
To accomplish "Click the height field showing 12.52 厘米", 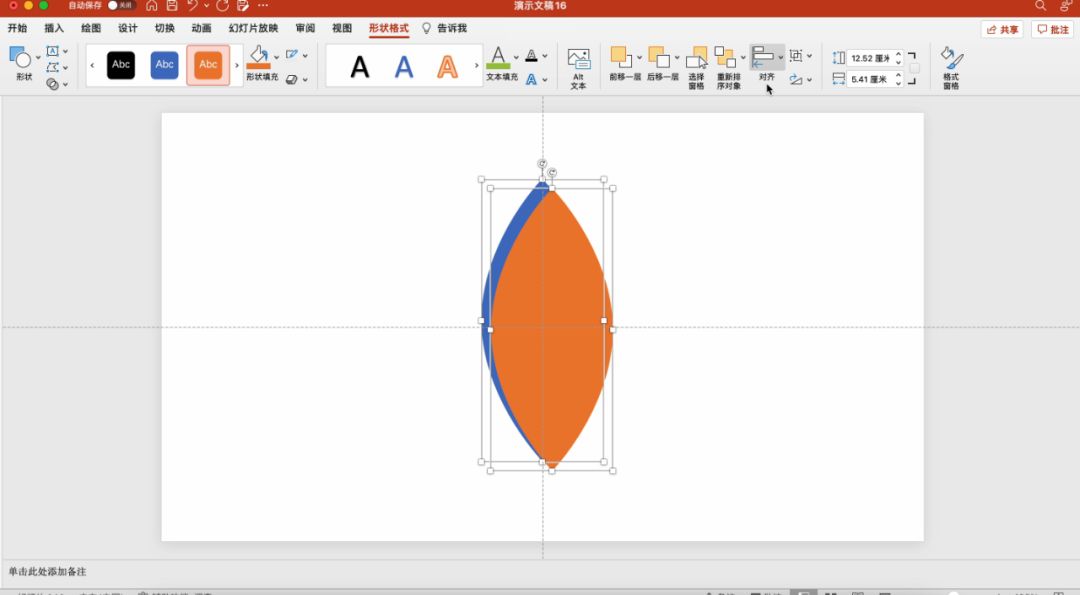I will tap(871, 59).
